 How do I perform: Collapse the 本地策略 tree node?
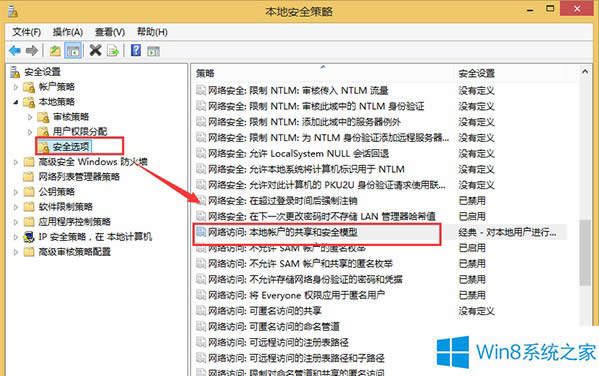[16, 102]
